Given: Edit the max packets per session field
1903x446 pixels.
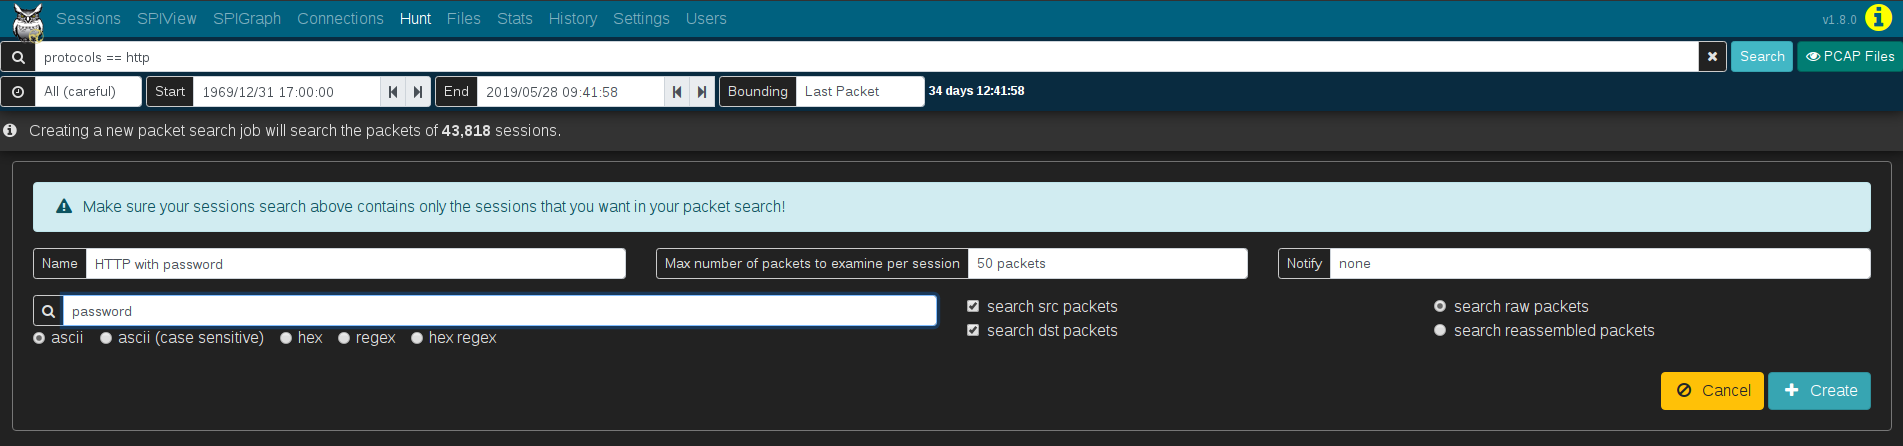Looking at the screenshot, I should point(1108,264).
